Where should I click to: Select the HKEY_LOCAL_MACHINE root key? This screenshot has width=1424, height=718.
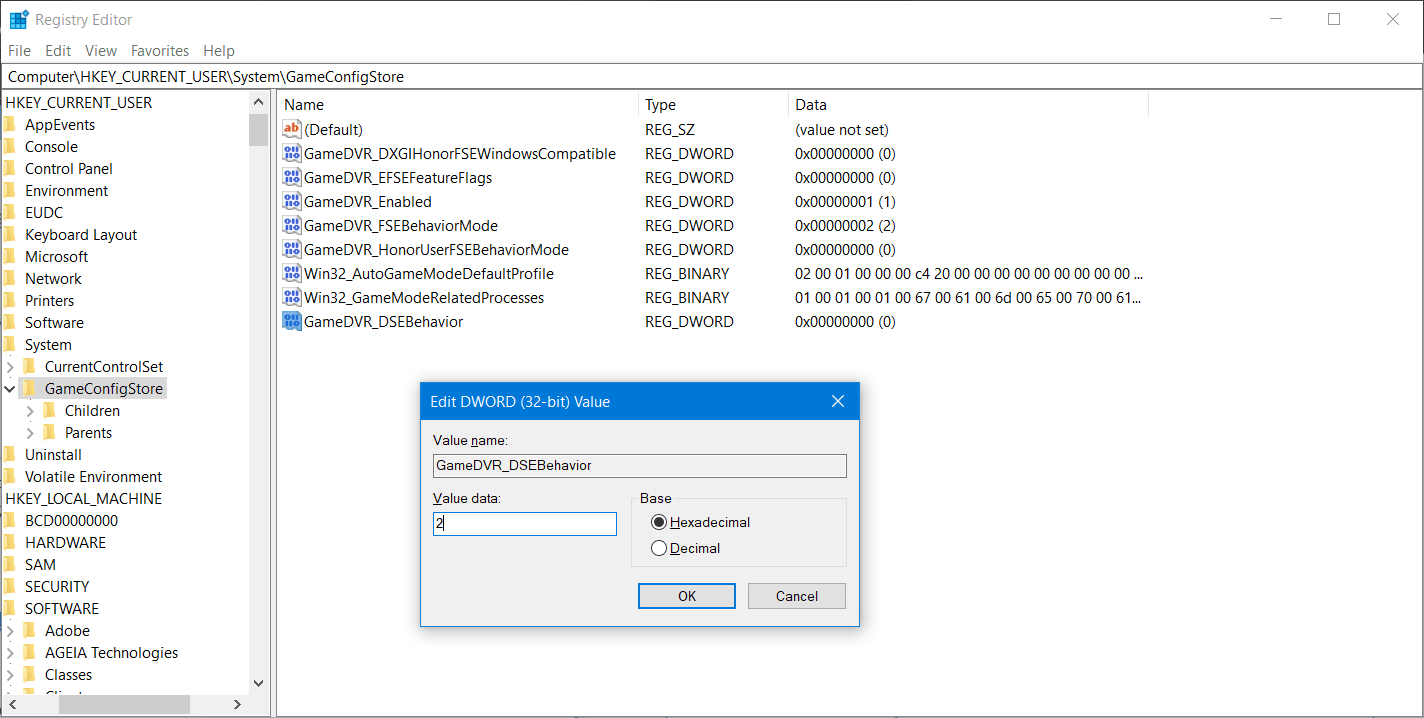point(83,498)
